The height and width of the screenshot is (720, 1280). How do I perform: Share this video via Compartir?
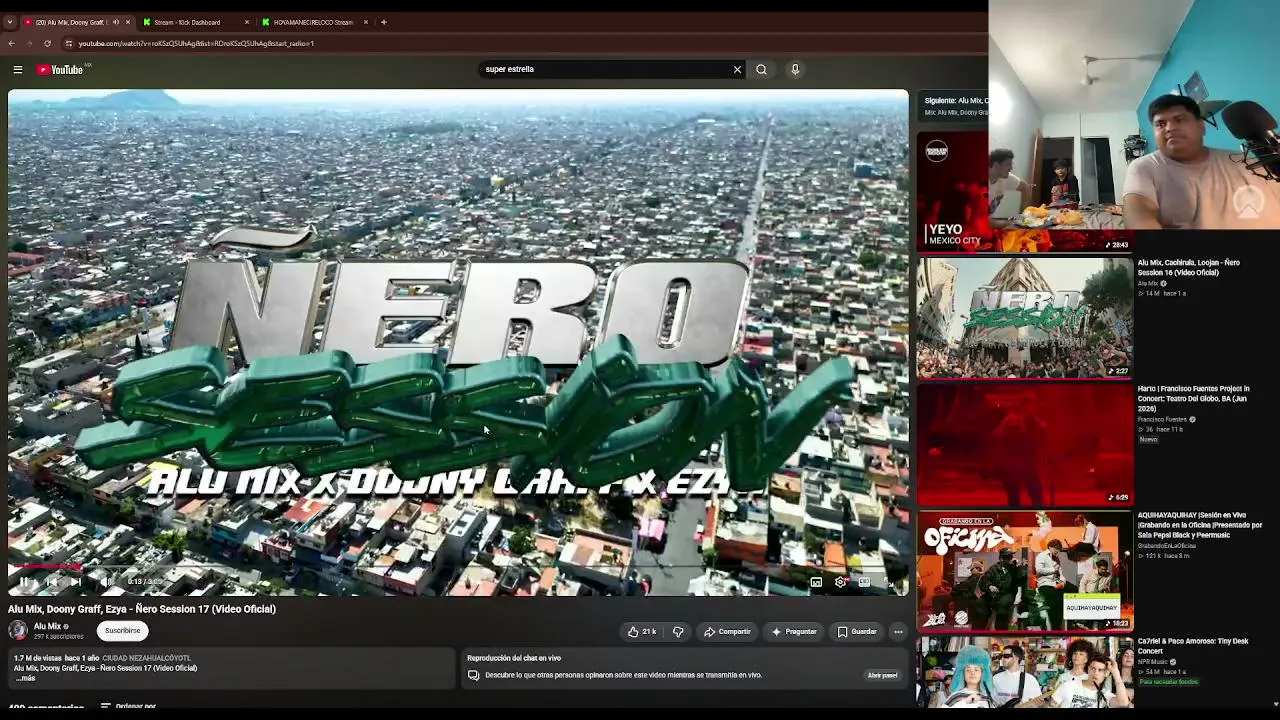coord(727,632)
